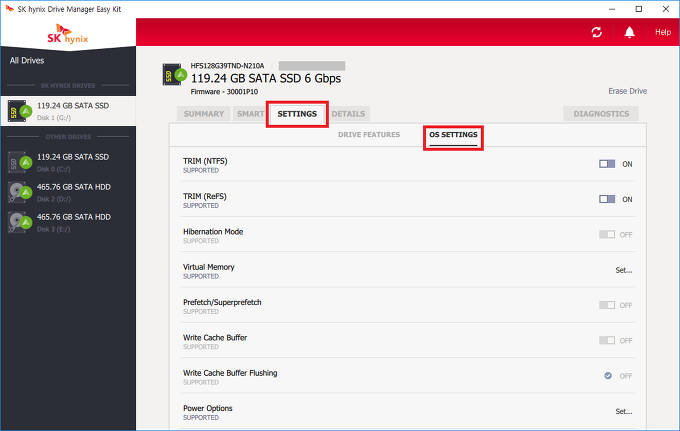This screenshot has width=680, height=431.
Task: Open the OS SETTINGS sub-tab
Action: coord(453,135)
